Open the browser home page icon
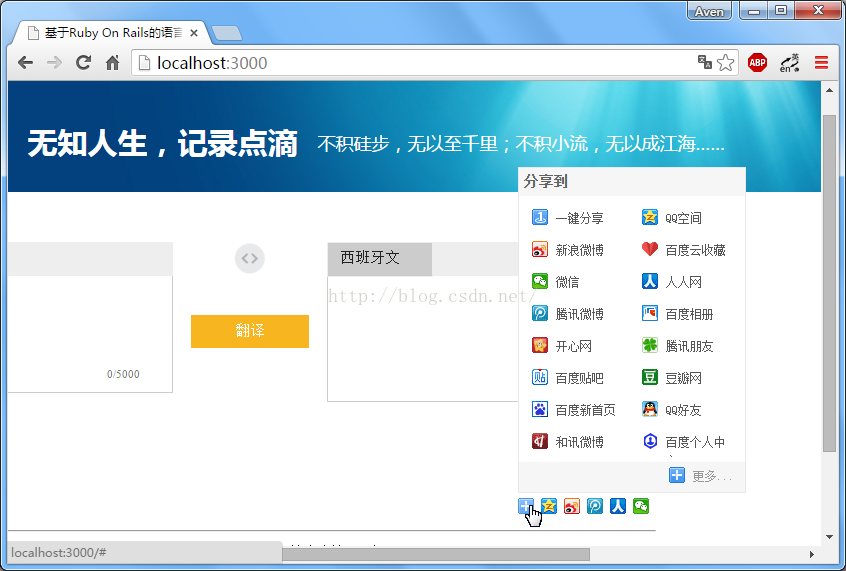The image size is (846, 571). 112,63
